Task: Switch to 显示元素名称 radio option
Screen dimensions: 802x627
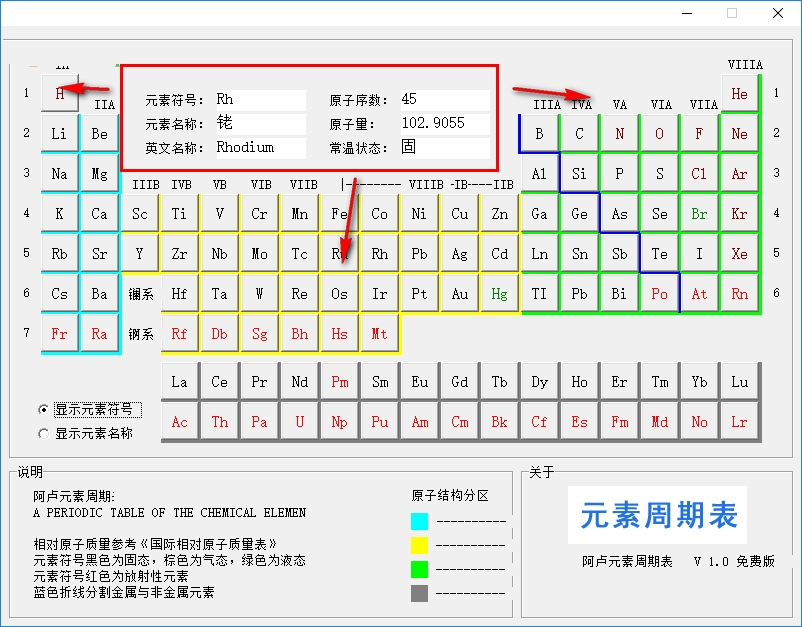Action: (x=86, y=434)
